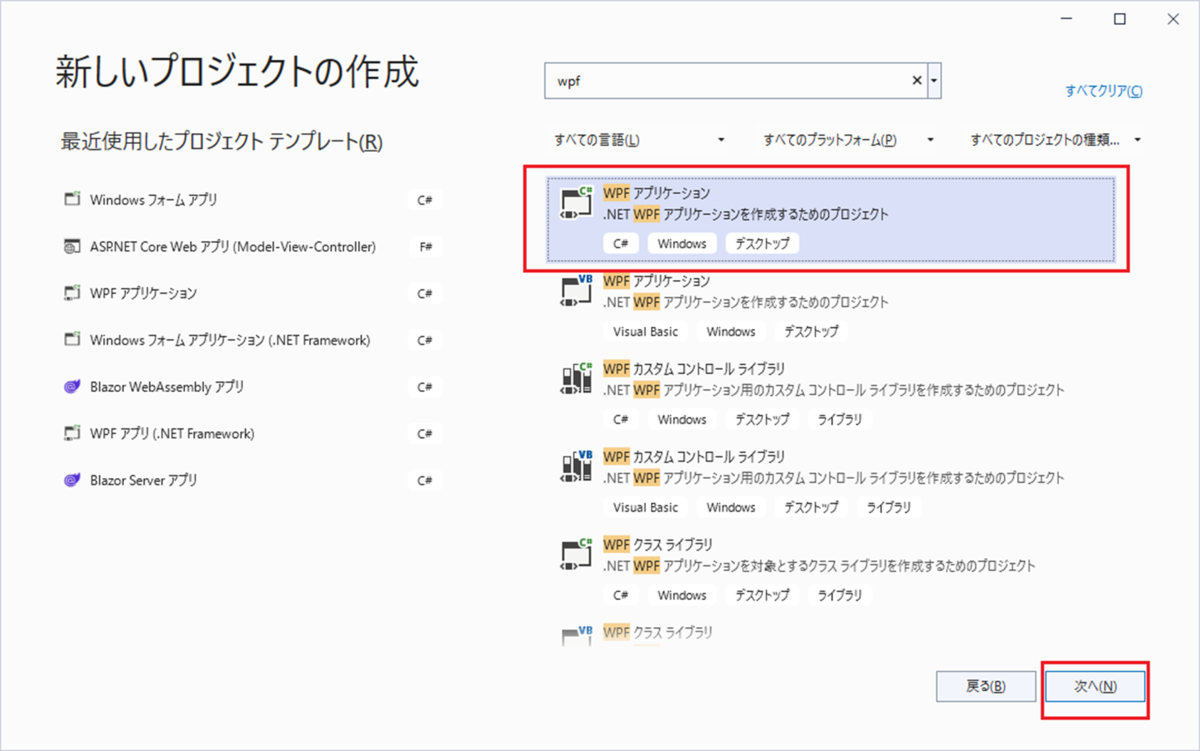Select C# WPF カスタム コントロール ライブラリ template
Viewport: 1200px width, 751px height.
point(830,395)
